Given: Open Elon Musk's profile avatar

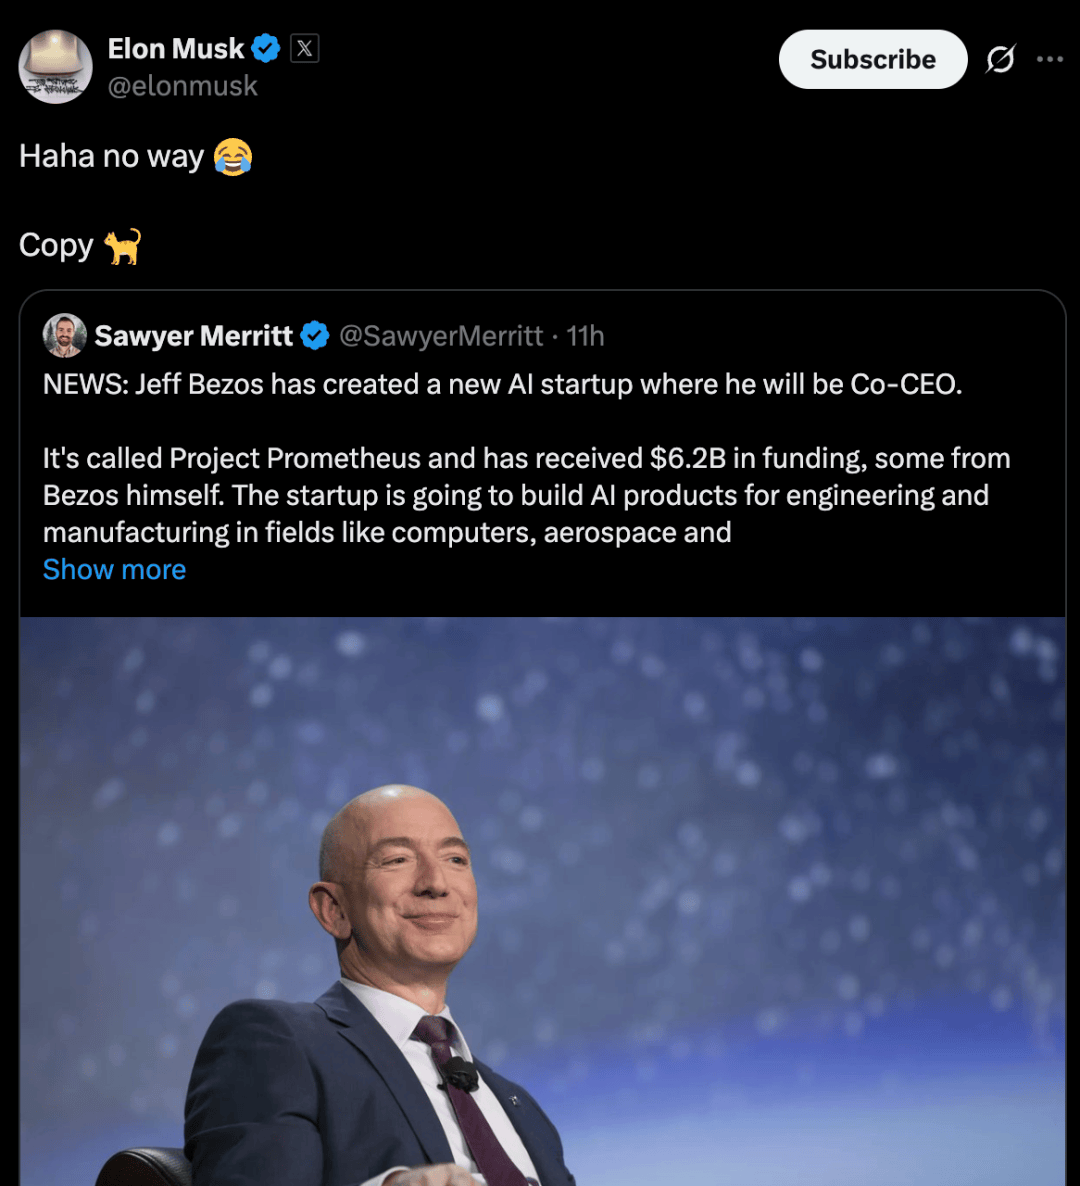Looking at the screenshot, I should (x=56, y=67).
